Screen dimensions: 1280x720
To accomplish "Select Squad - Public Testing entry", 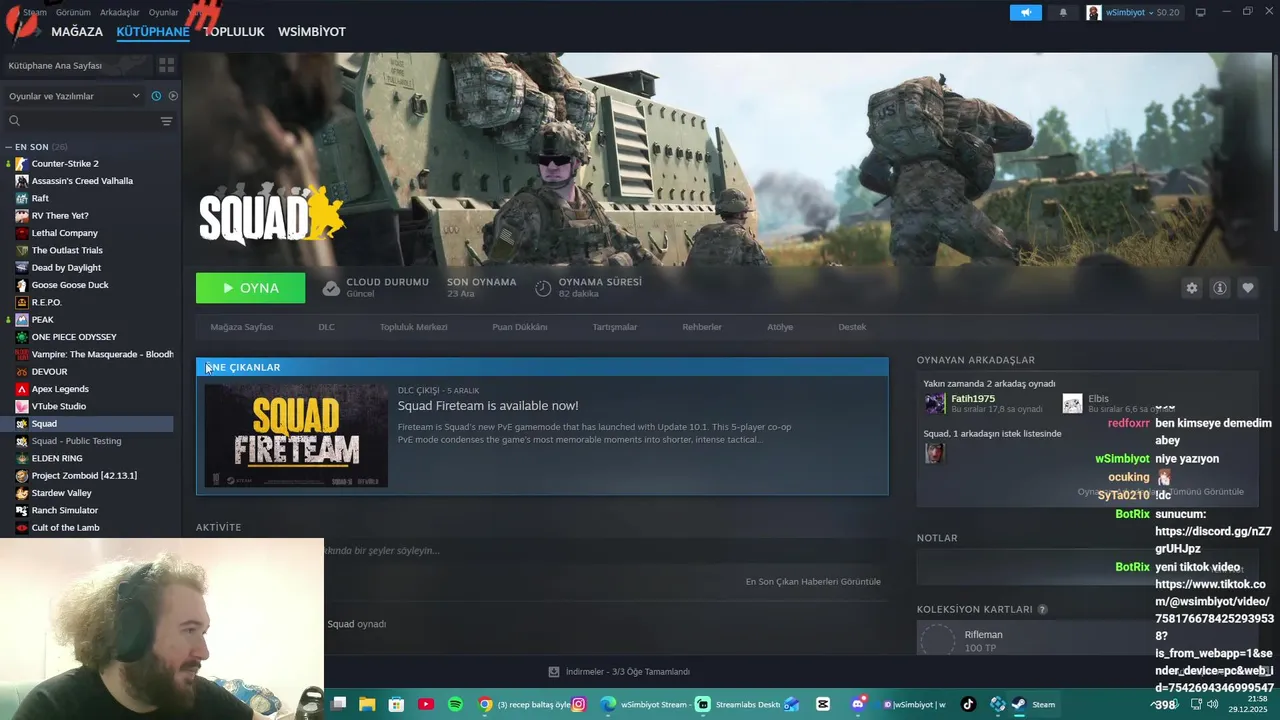I will (76, 441).
